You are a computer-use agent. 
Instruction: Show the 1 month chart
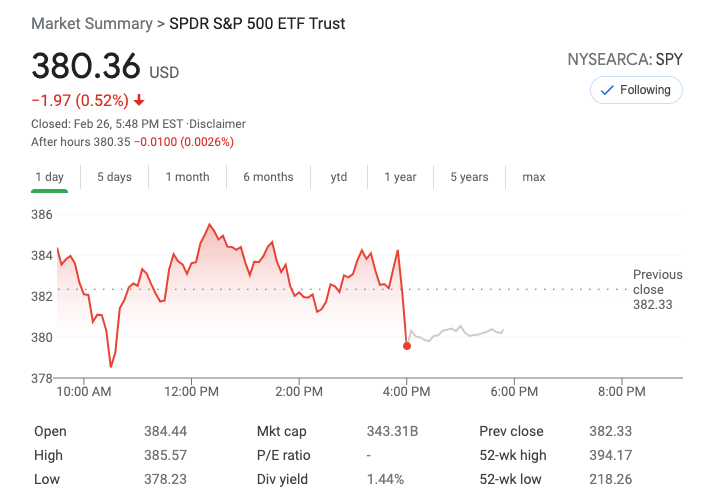click(187, 177)
